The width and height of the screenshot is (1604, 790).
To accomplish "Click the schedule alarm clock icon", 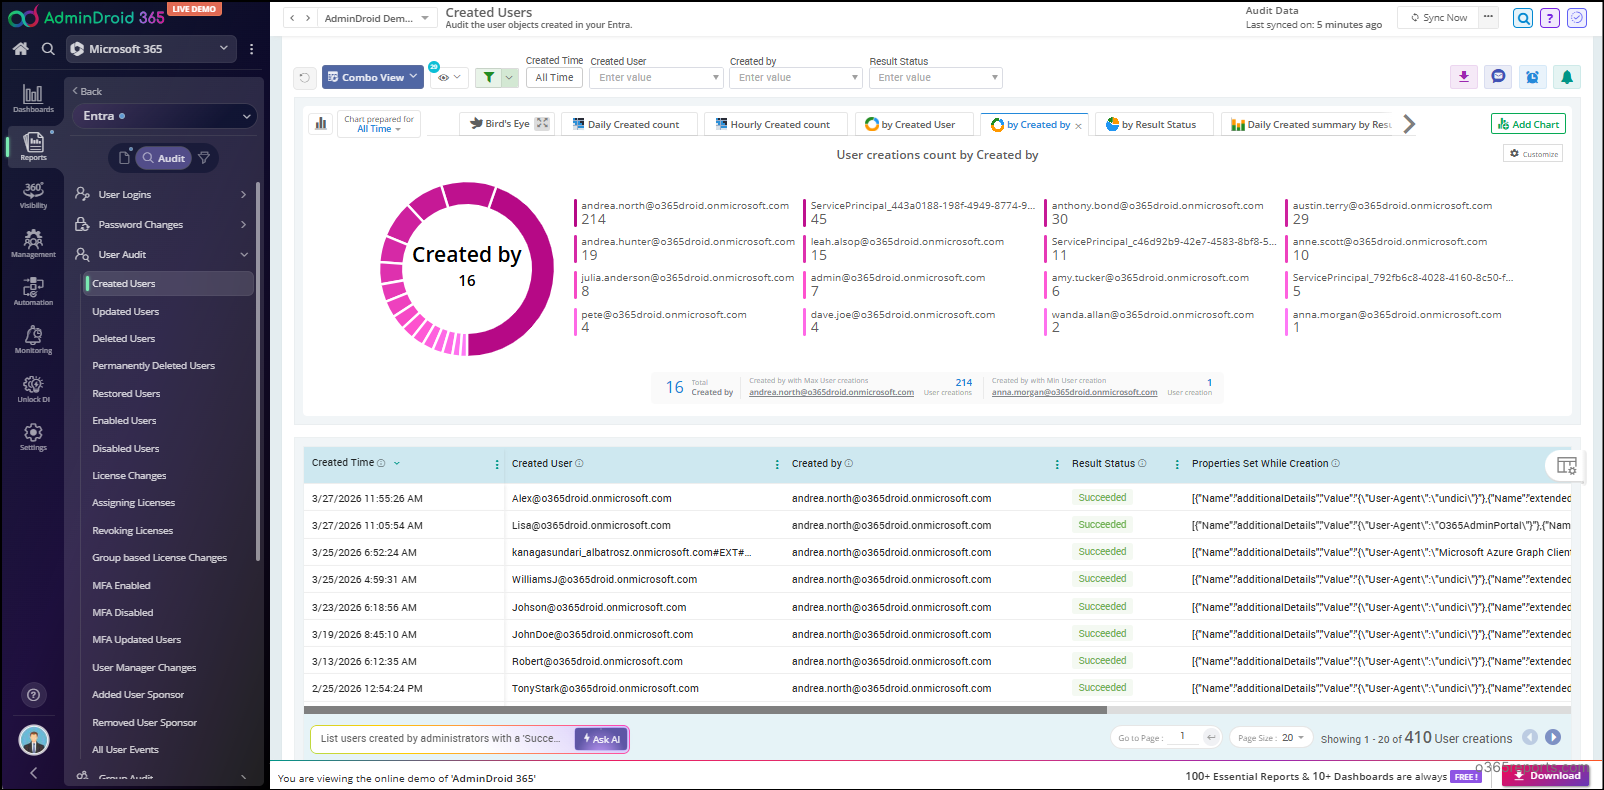I will [1532, 77].
